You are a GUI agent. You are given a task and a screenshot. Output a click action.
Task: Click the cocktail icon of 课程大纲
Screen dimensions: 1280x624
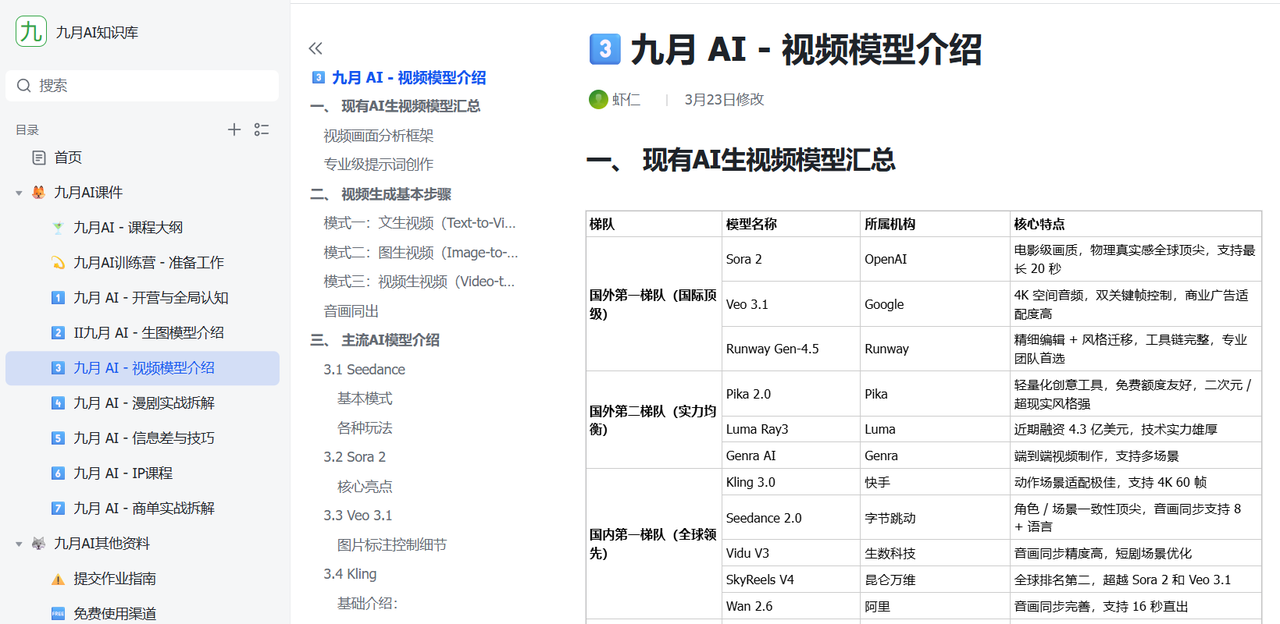point(58,227)
